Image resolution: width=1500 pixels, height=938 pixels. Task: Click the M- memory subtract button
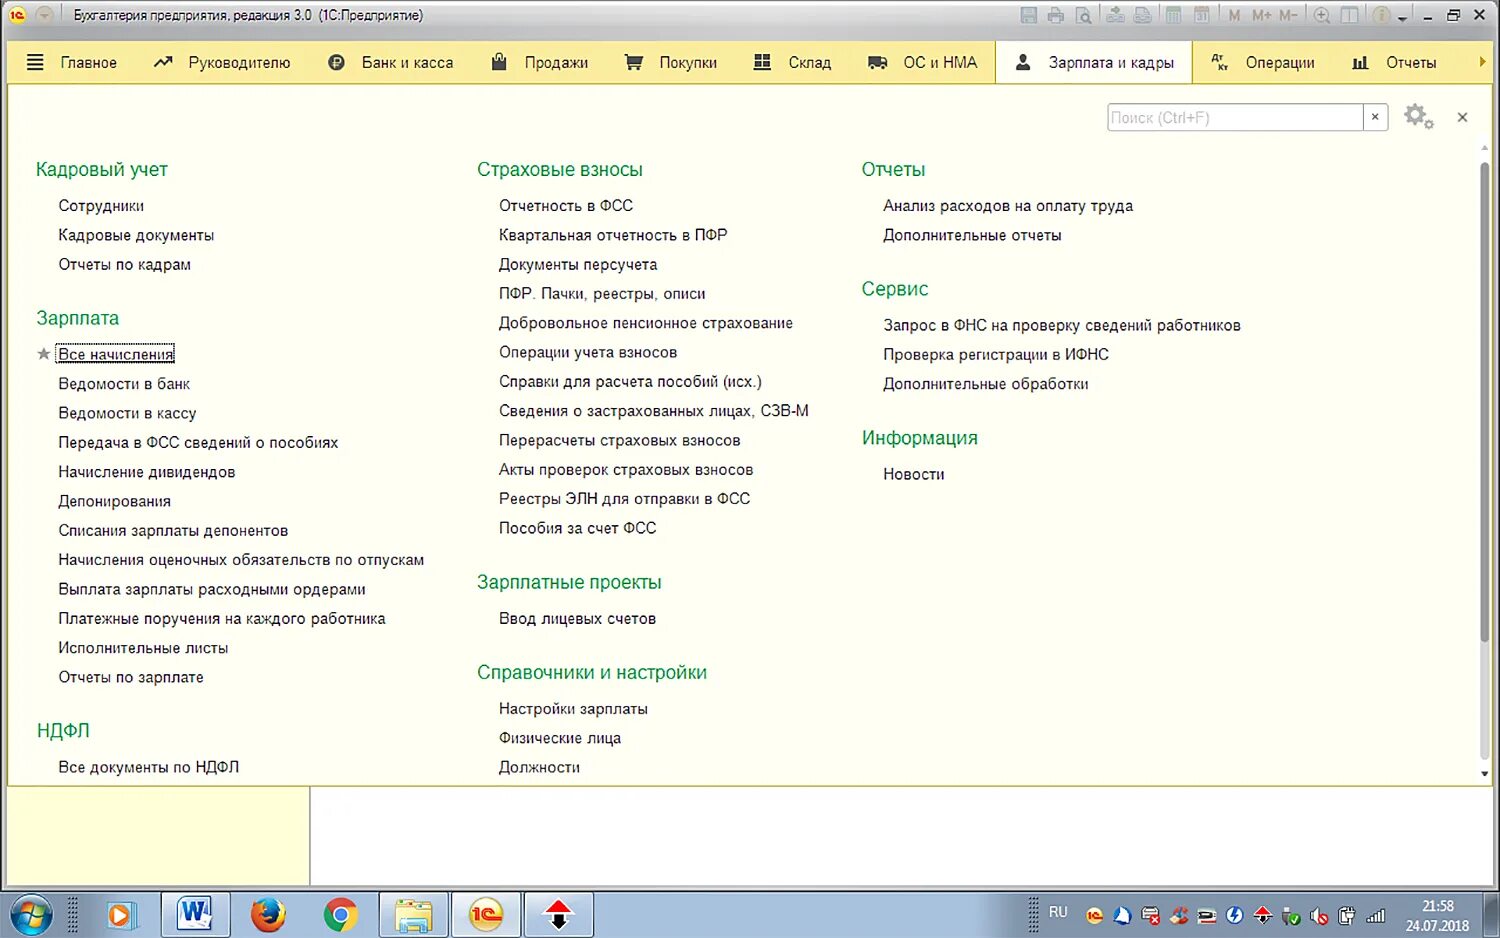(x=1287, y=15)
